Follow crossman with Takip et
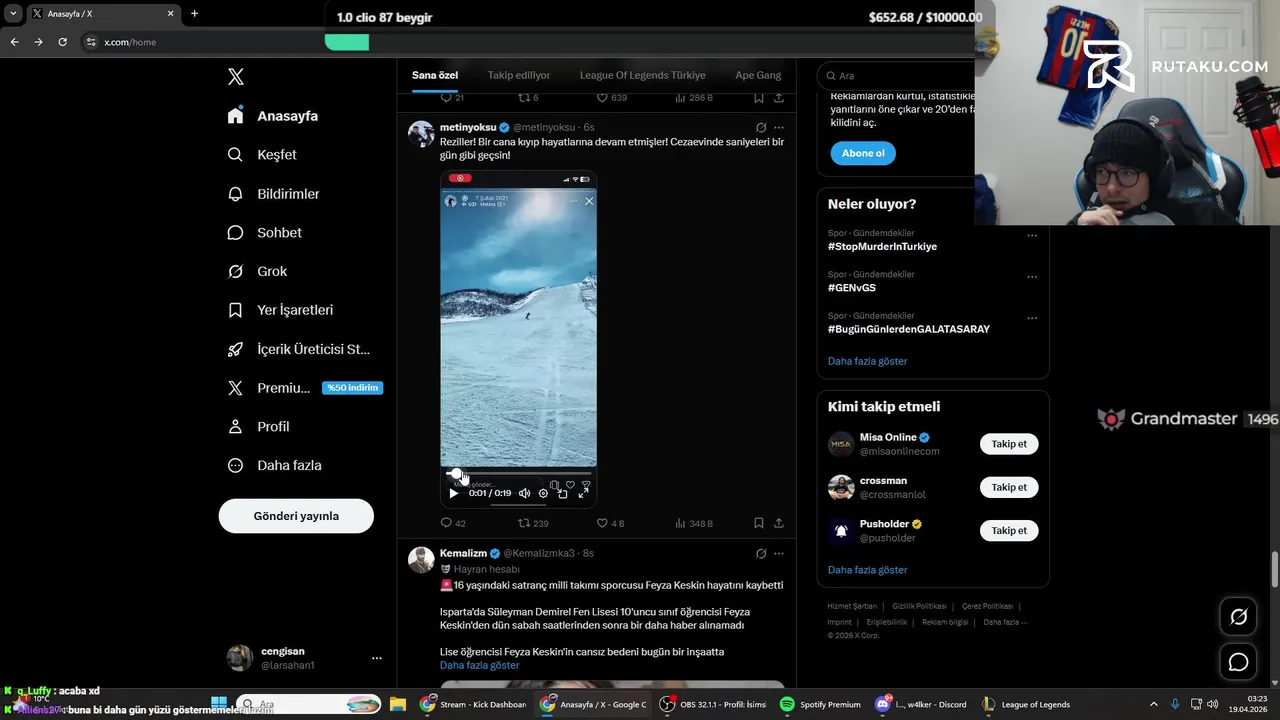The image size is (1280, 720). (x=1009, y=488)
